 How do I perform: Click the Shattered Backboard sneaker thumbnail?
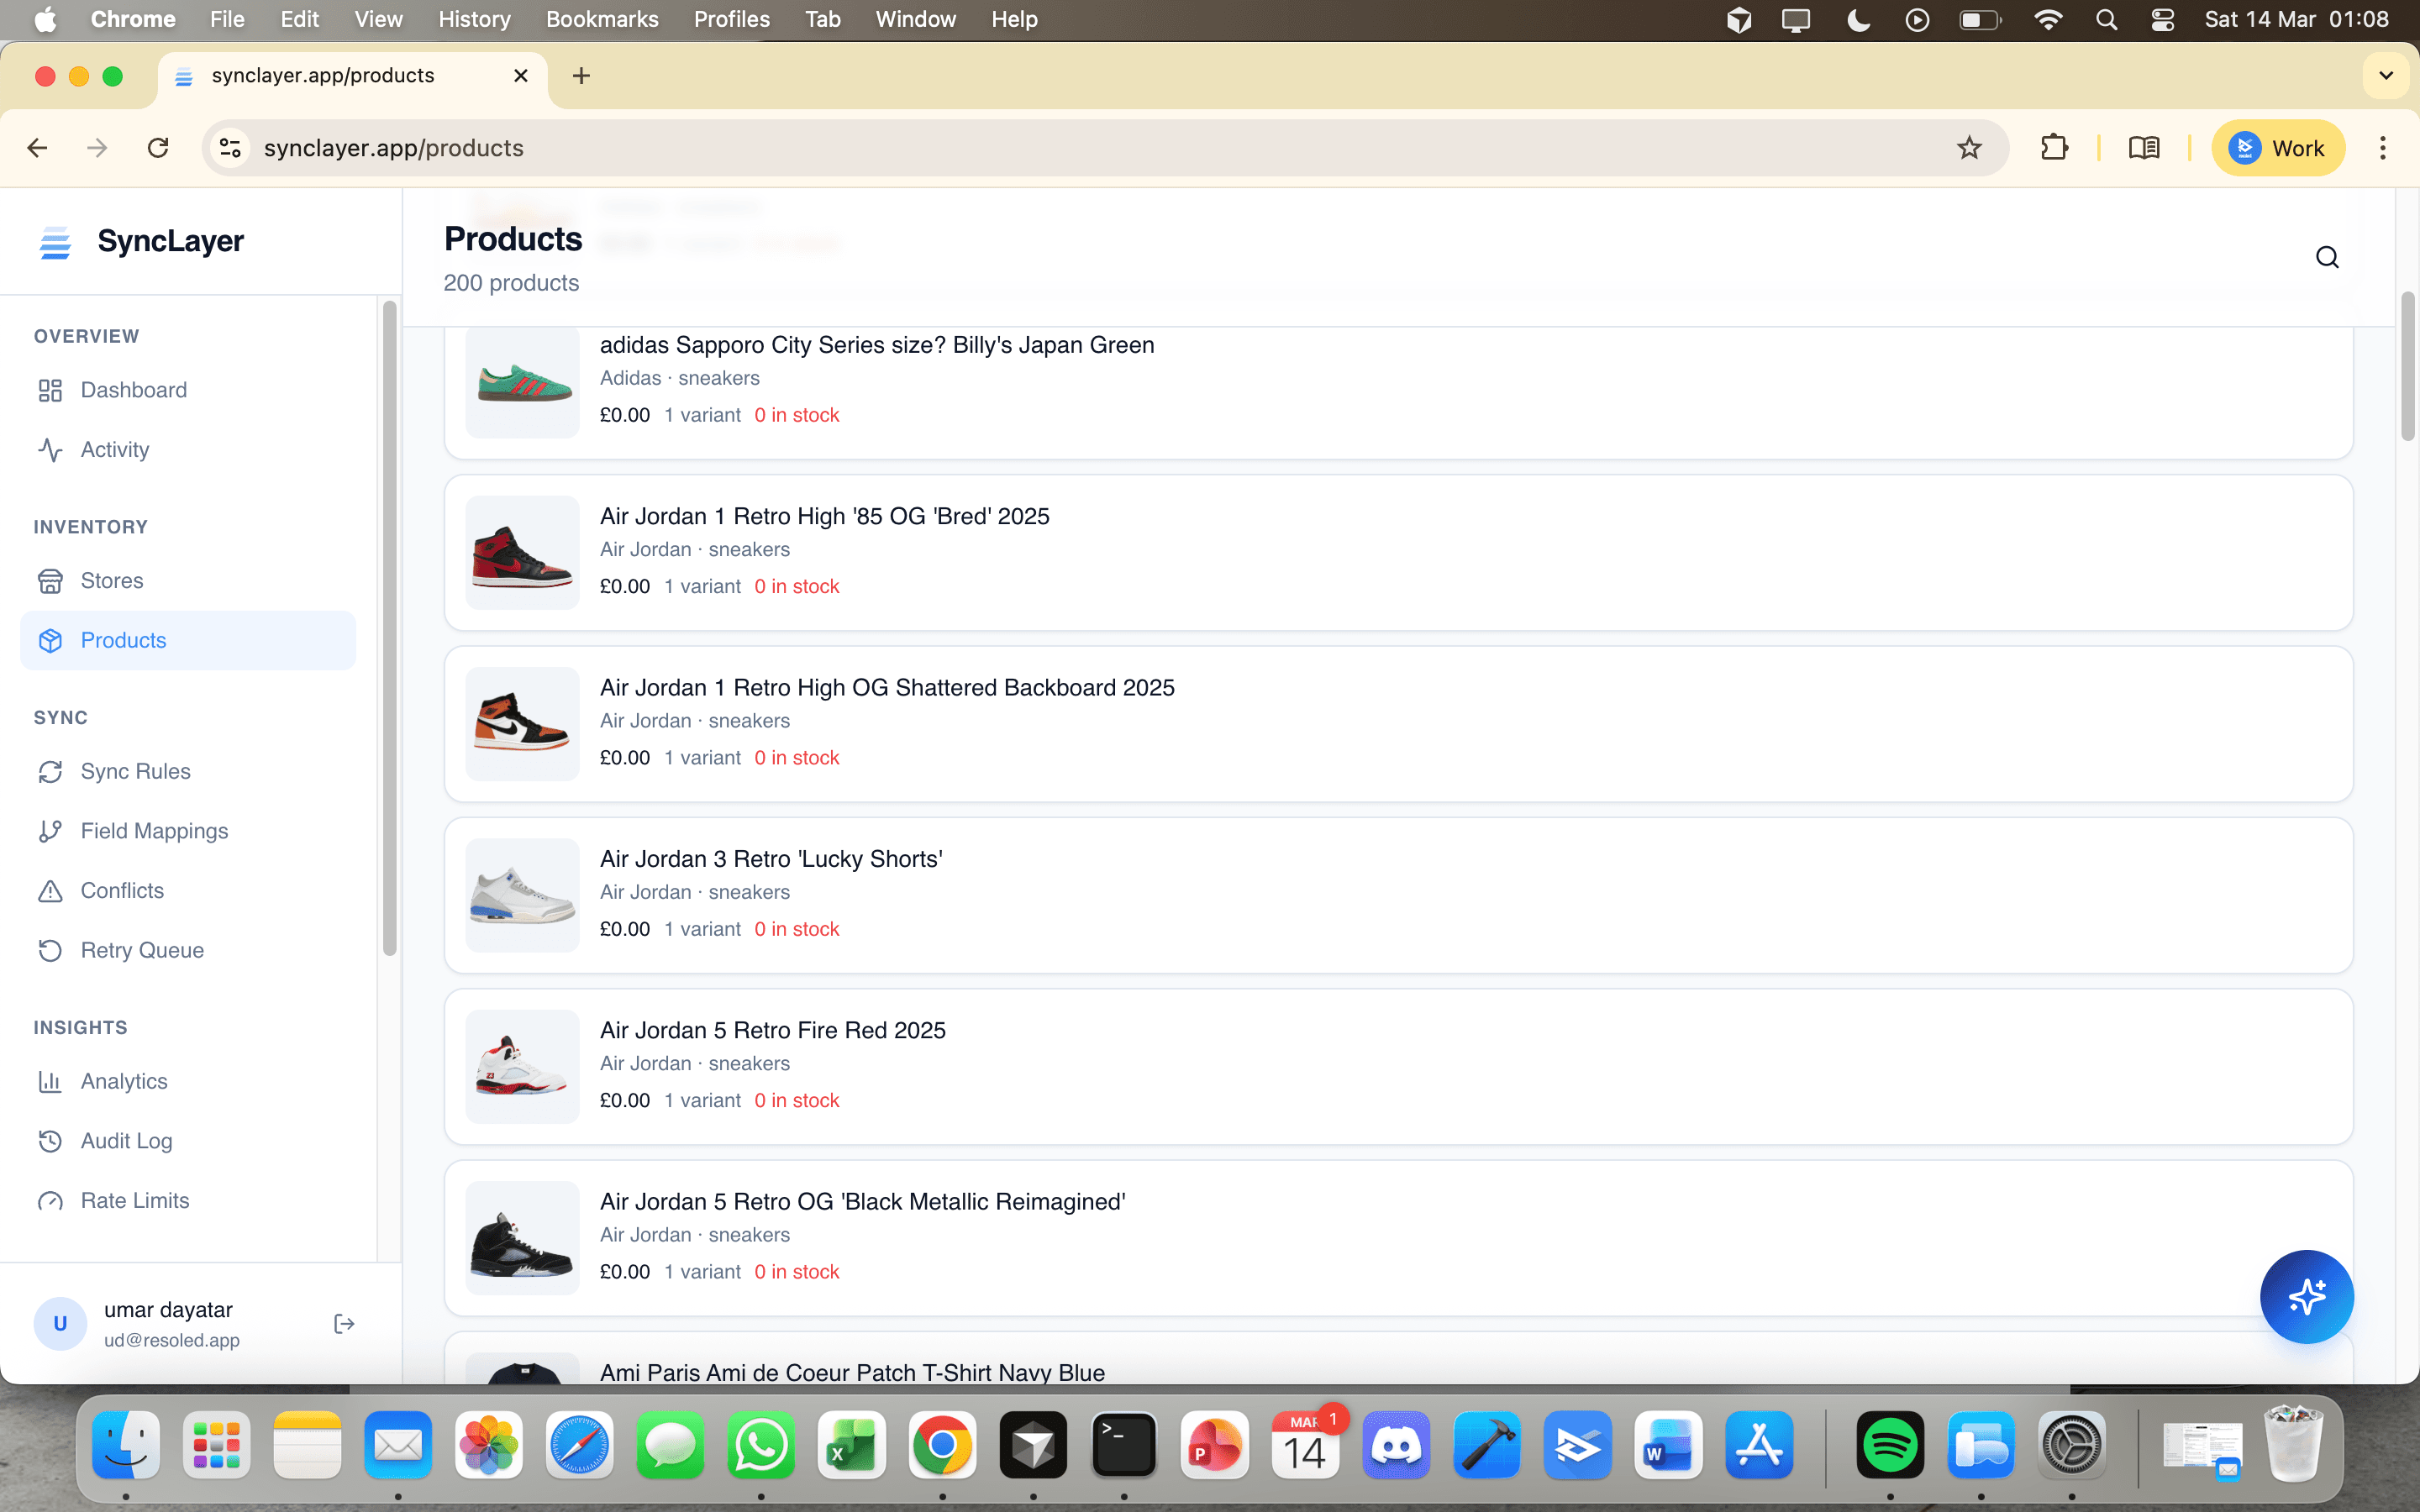point(523,724)
